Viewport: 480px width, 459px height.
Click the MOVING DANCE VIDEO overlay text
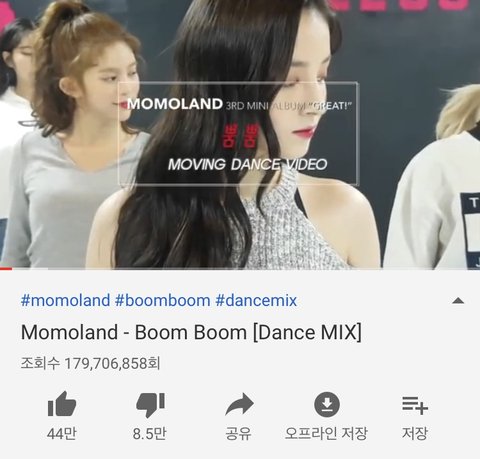(x=247, y=164)
